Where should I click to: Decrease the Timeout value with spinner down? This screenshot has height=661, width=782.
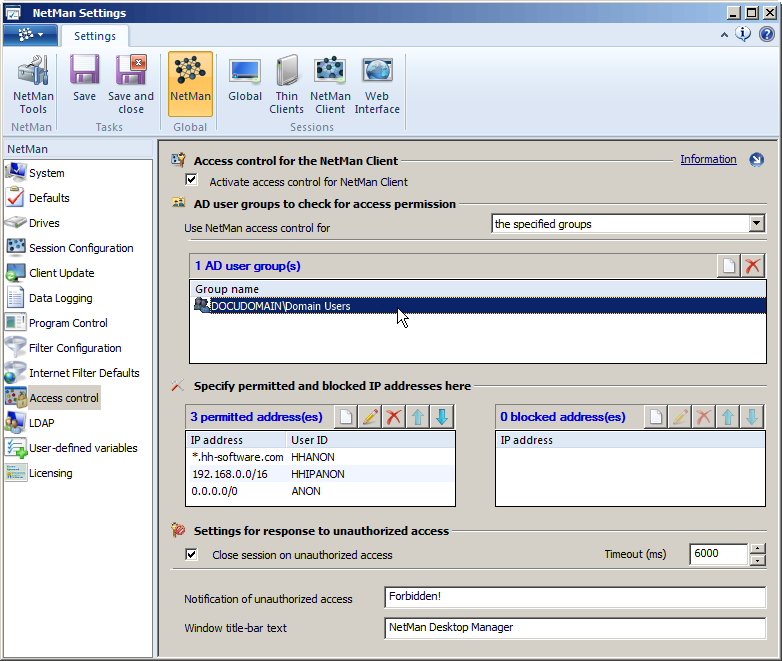(757, 560)
